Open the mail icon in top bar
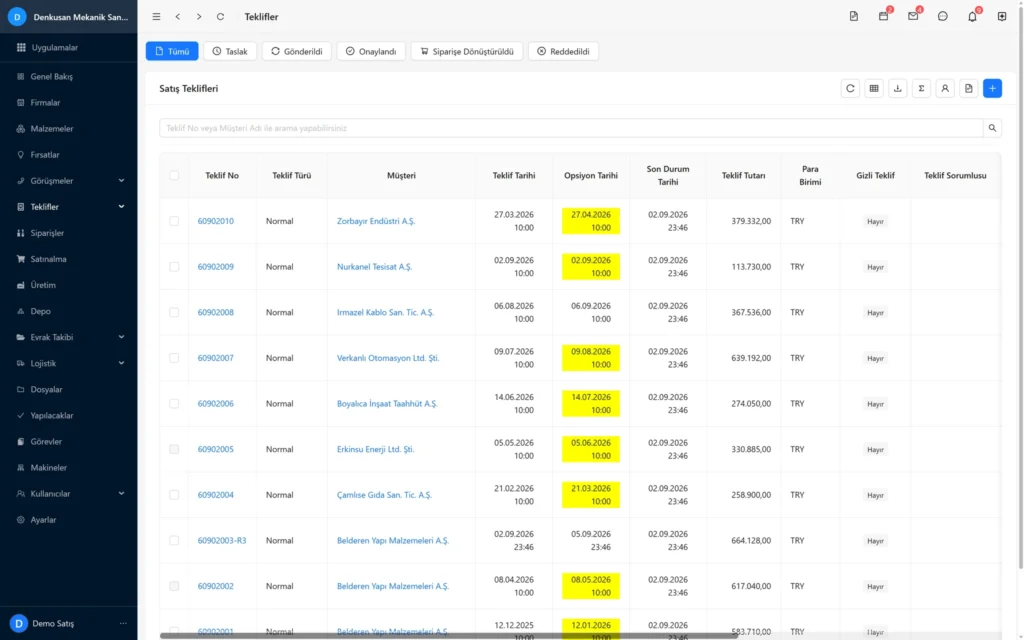Screen dimensions: 1024x640 point(913,16)
